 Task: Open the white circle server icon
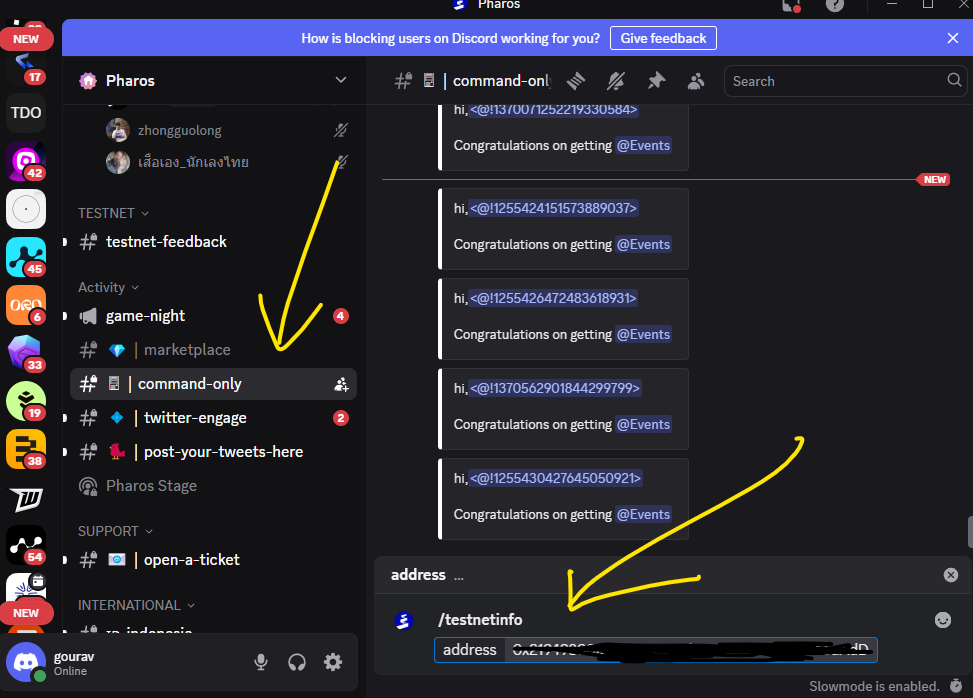click(x=26, y=209)
